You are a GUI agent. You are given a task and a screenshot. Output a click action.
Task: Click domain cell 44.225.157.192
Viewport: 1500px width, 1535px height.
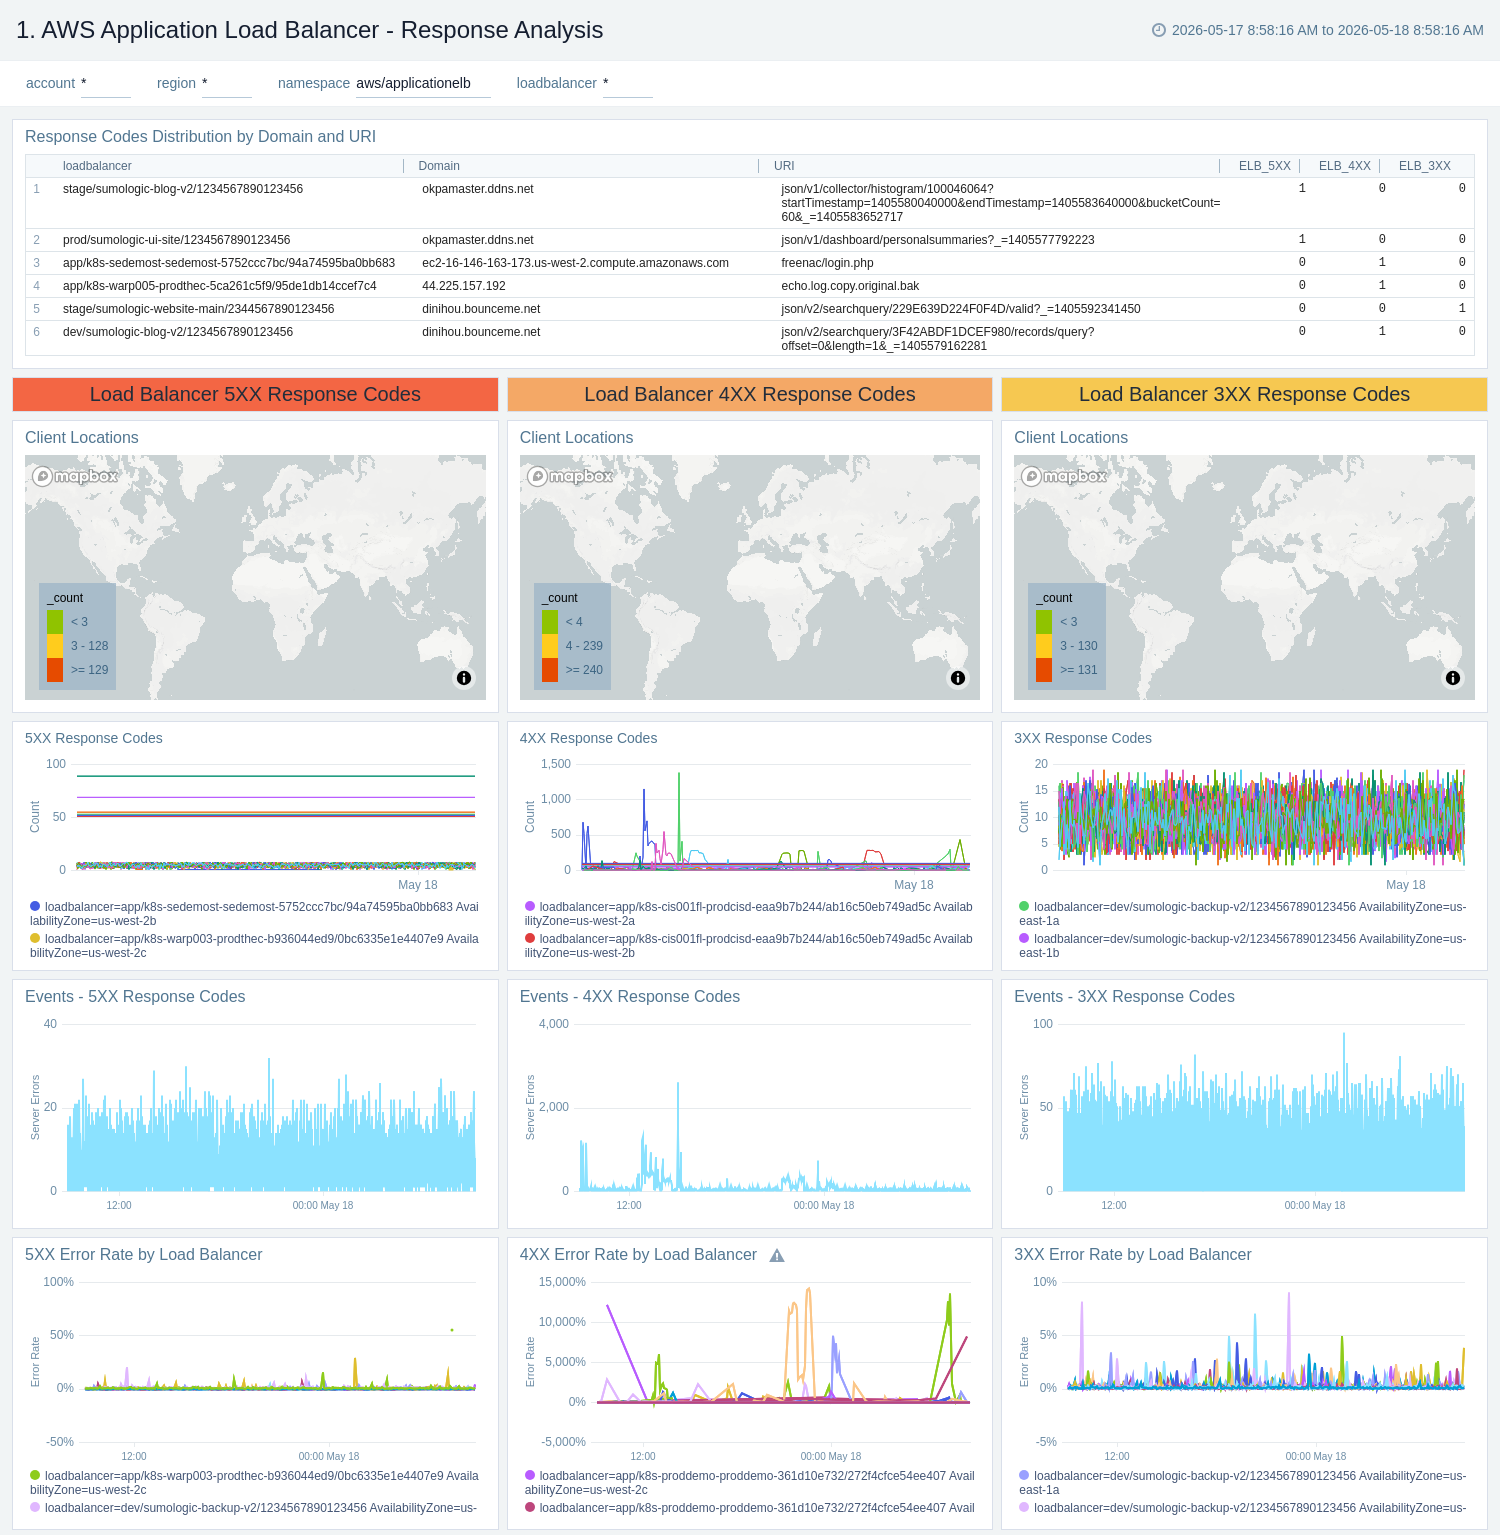pos(464,286)
